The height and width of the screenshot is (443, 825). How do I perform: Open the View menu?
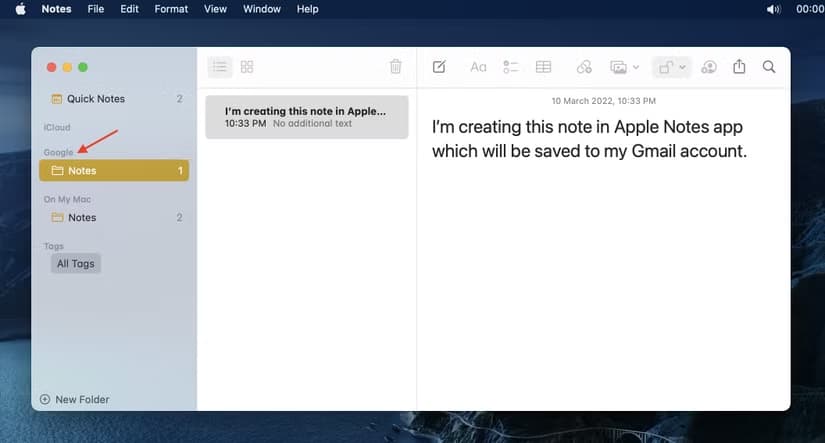pos(215,9)
